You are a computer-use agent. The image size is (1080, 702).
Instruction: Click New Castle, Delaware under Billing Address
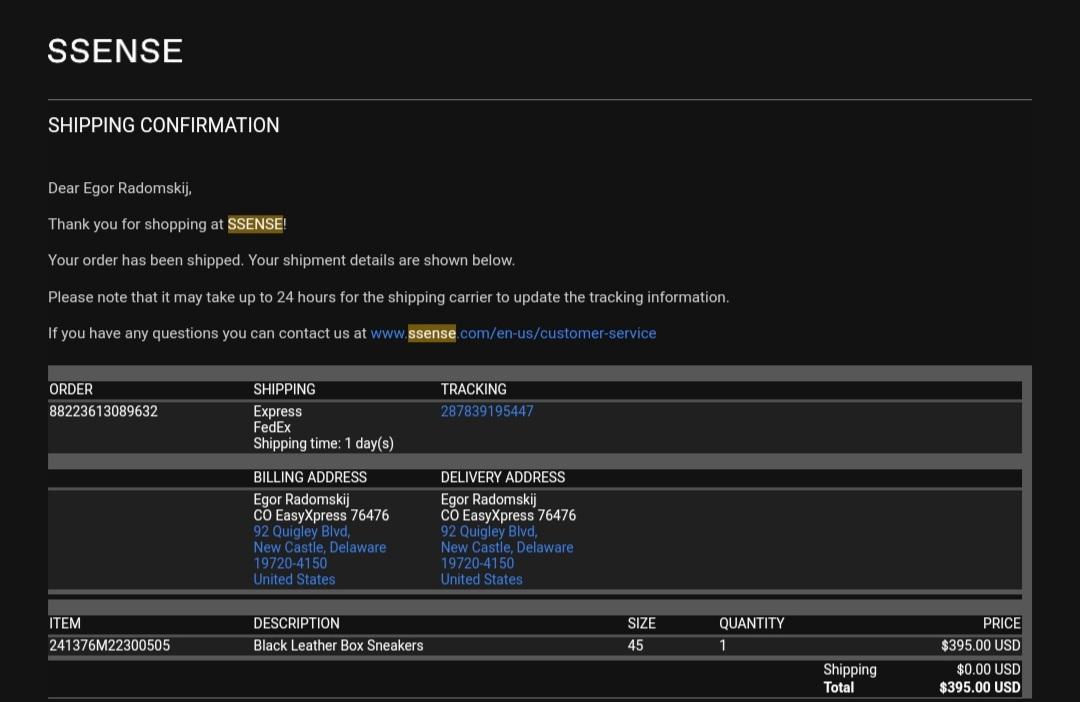point(319,547)
